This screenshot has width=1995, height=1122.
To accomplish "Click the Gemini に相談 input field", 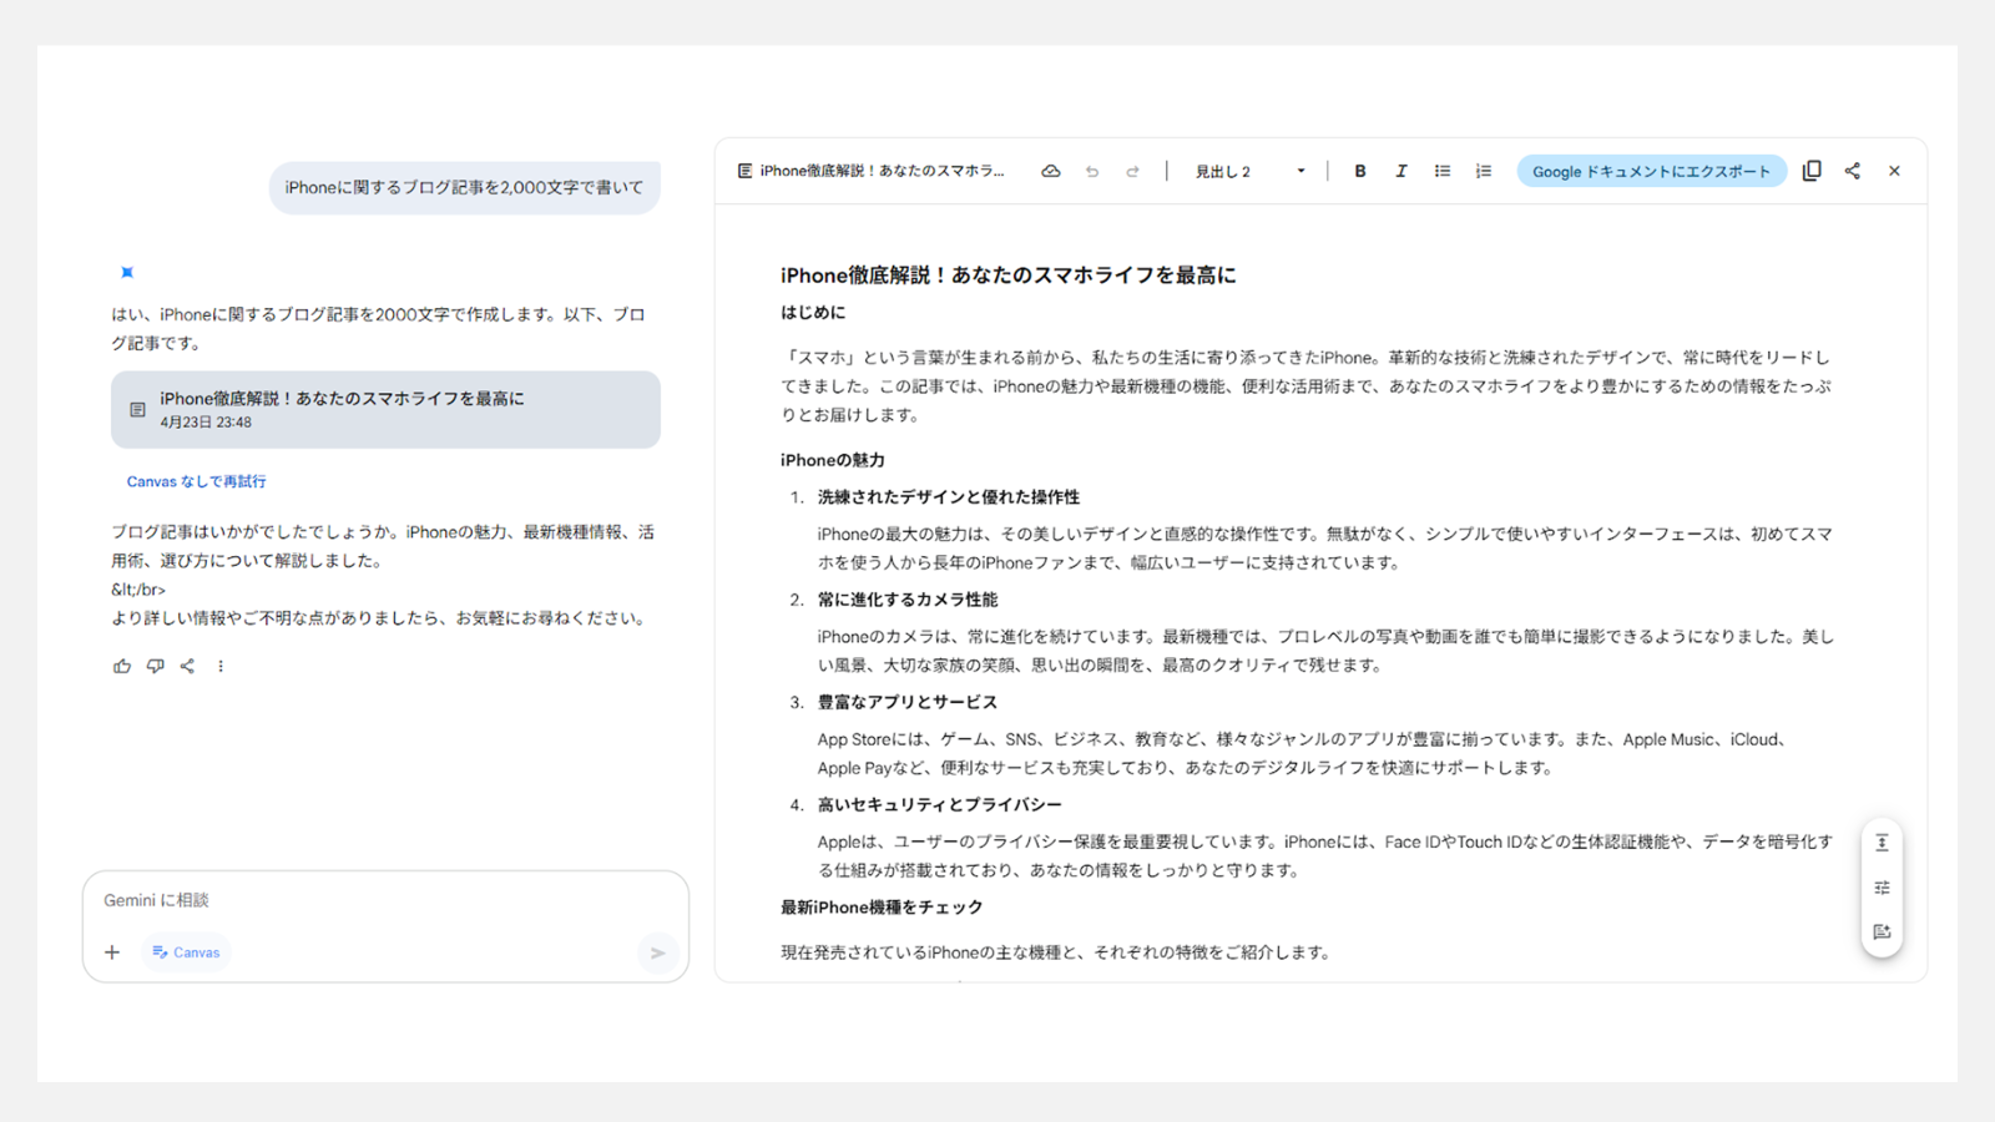I will pyautogui.click(x=385, y=900).
